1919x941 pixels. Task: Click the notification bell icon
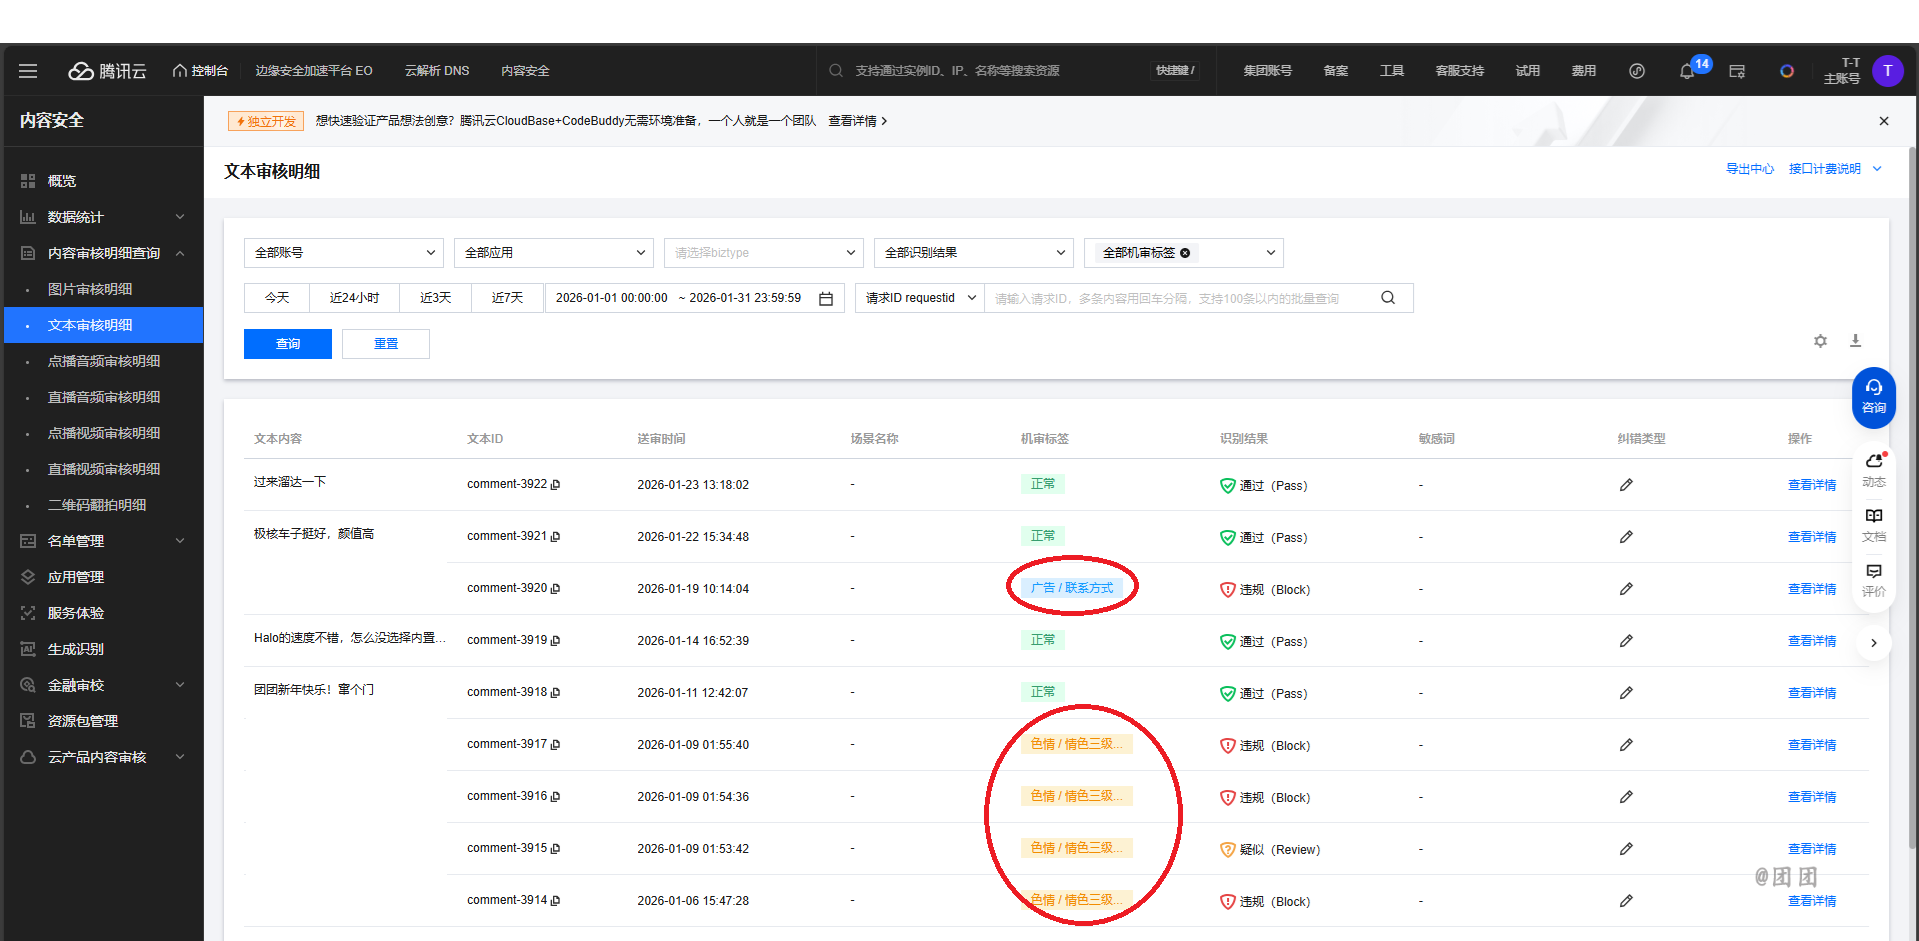click(x=1686, y=71)
